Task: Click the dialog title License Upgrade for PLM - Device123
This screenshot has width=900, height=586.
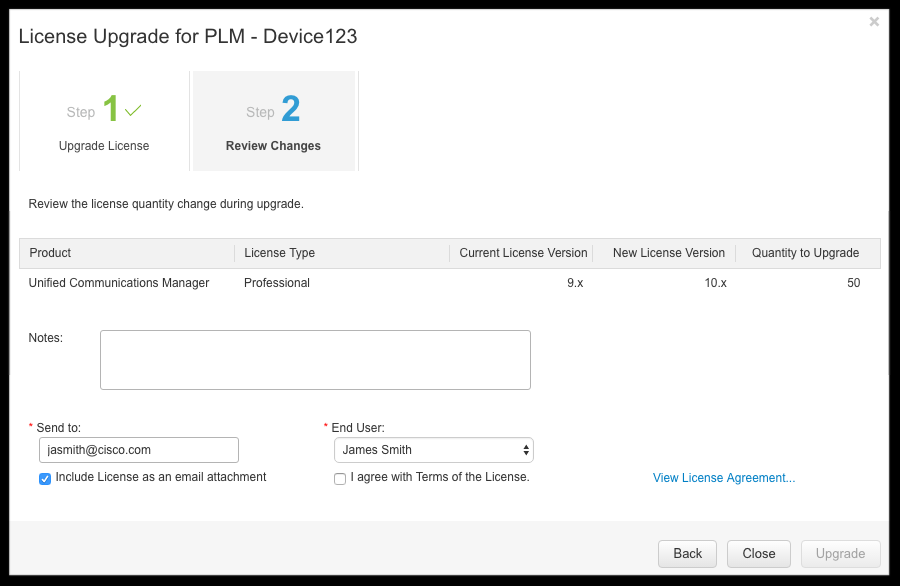Action: [188, 36]
